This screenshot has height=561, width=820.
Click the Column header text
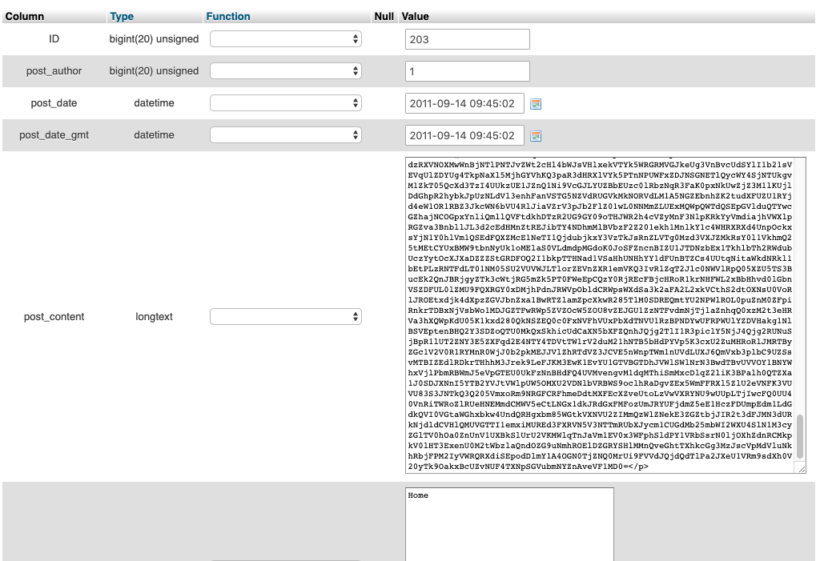[x=25, y=16]
